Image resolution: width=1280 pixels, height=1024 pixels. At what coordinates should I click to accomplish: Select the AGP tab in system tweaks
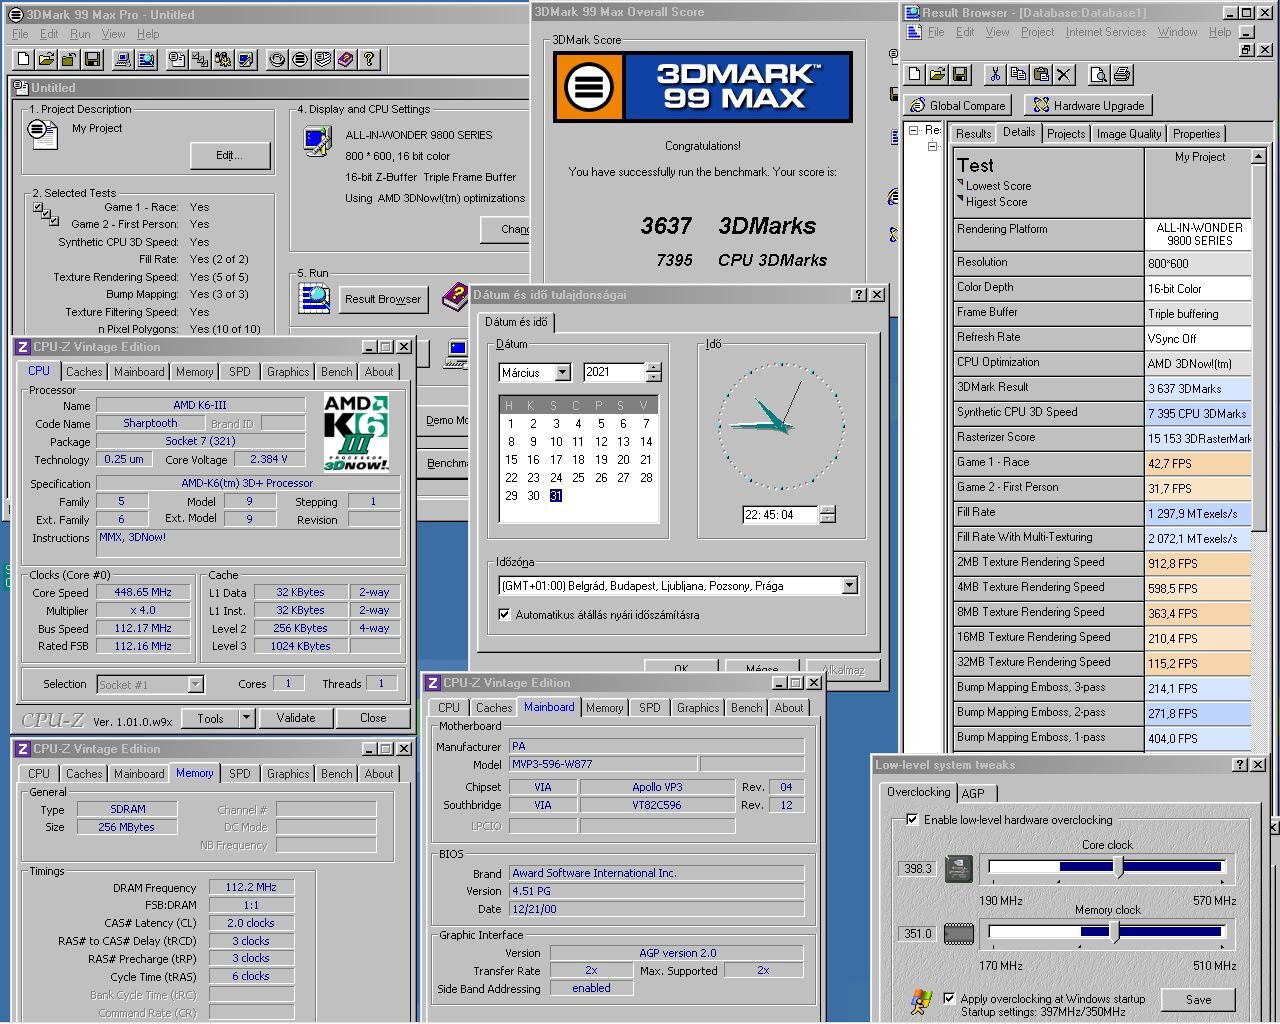(973, 793)
